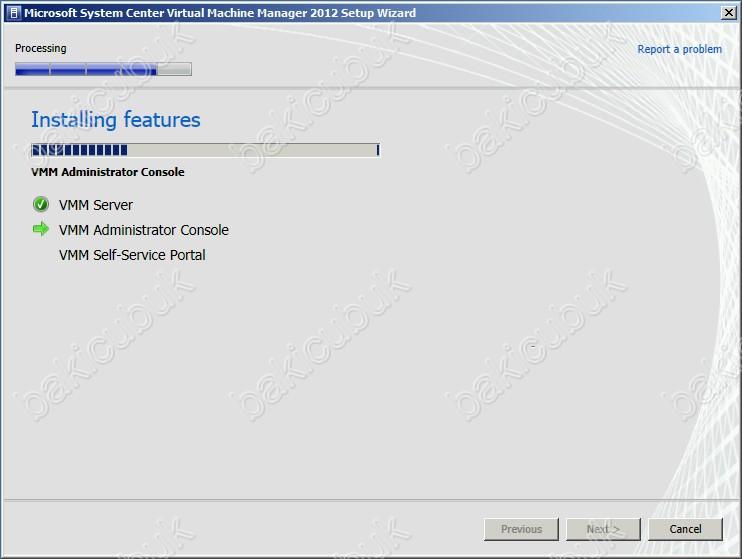Click the setup wizard title bar icon
742x559 pixels.
click(x=13, y=13)
